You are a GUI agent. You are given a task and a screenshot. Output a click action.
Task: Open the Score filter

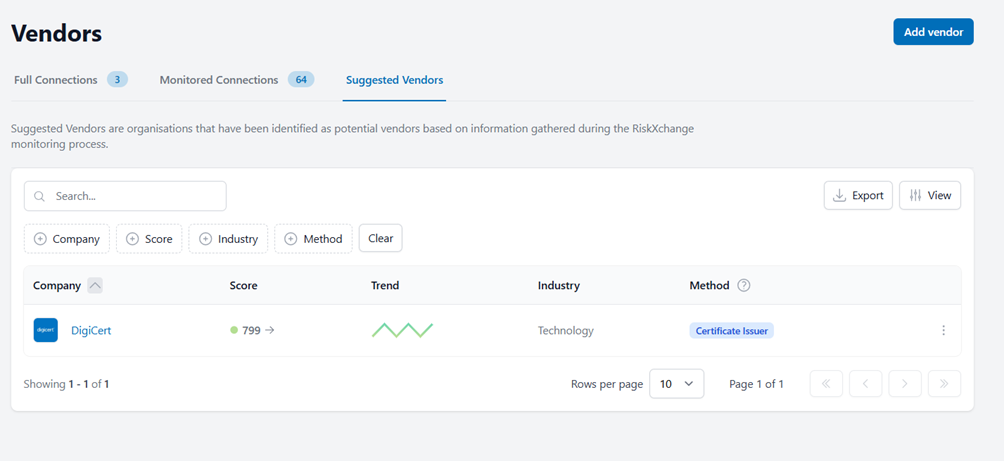(x=149, y=239)
